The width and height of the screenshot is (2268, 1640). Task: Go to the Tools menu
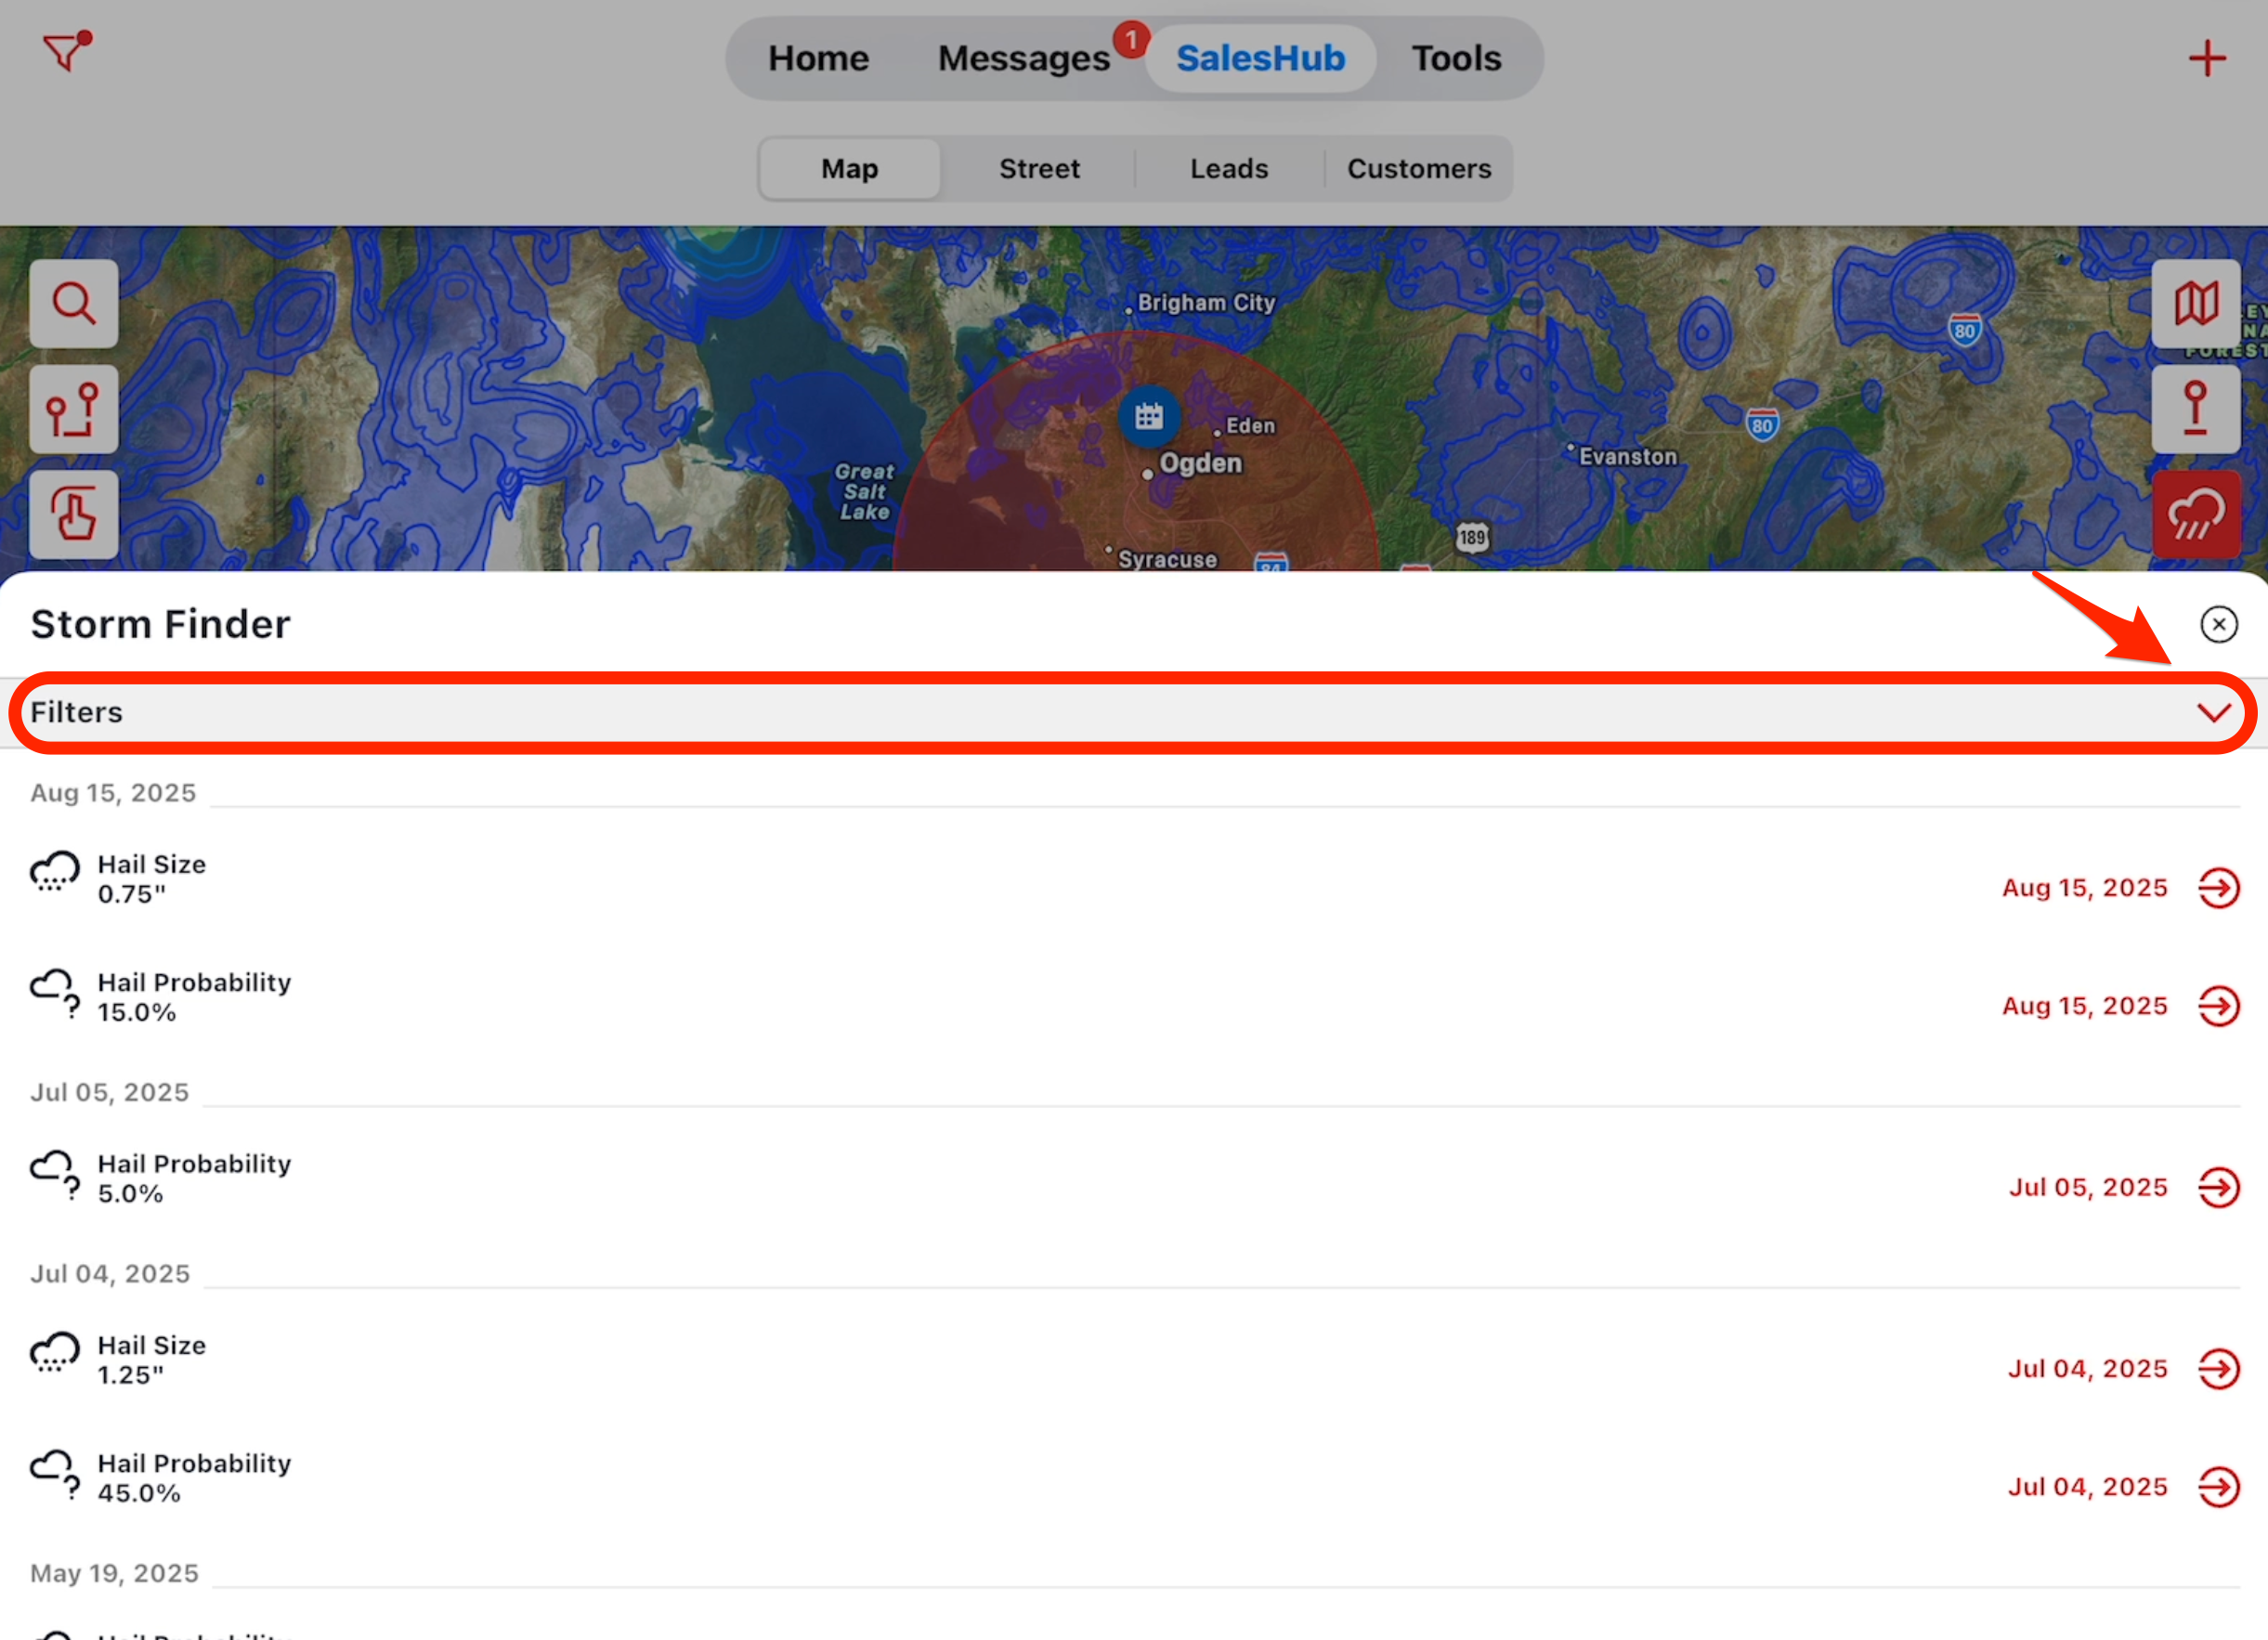[1455, 58]
